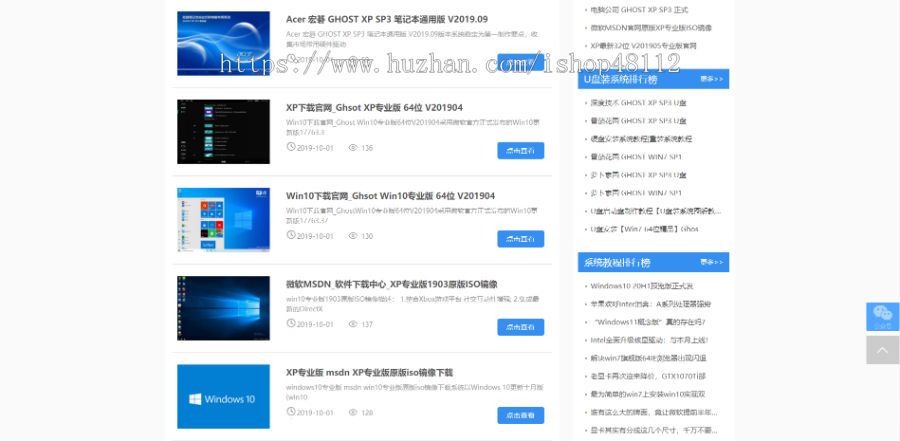Open 解决win7旗舰版64位浏览器出现闪退 link

pyautogui.click(x=648, y=358)
